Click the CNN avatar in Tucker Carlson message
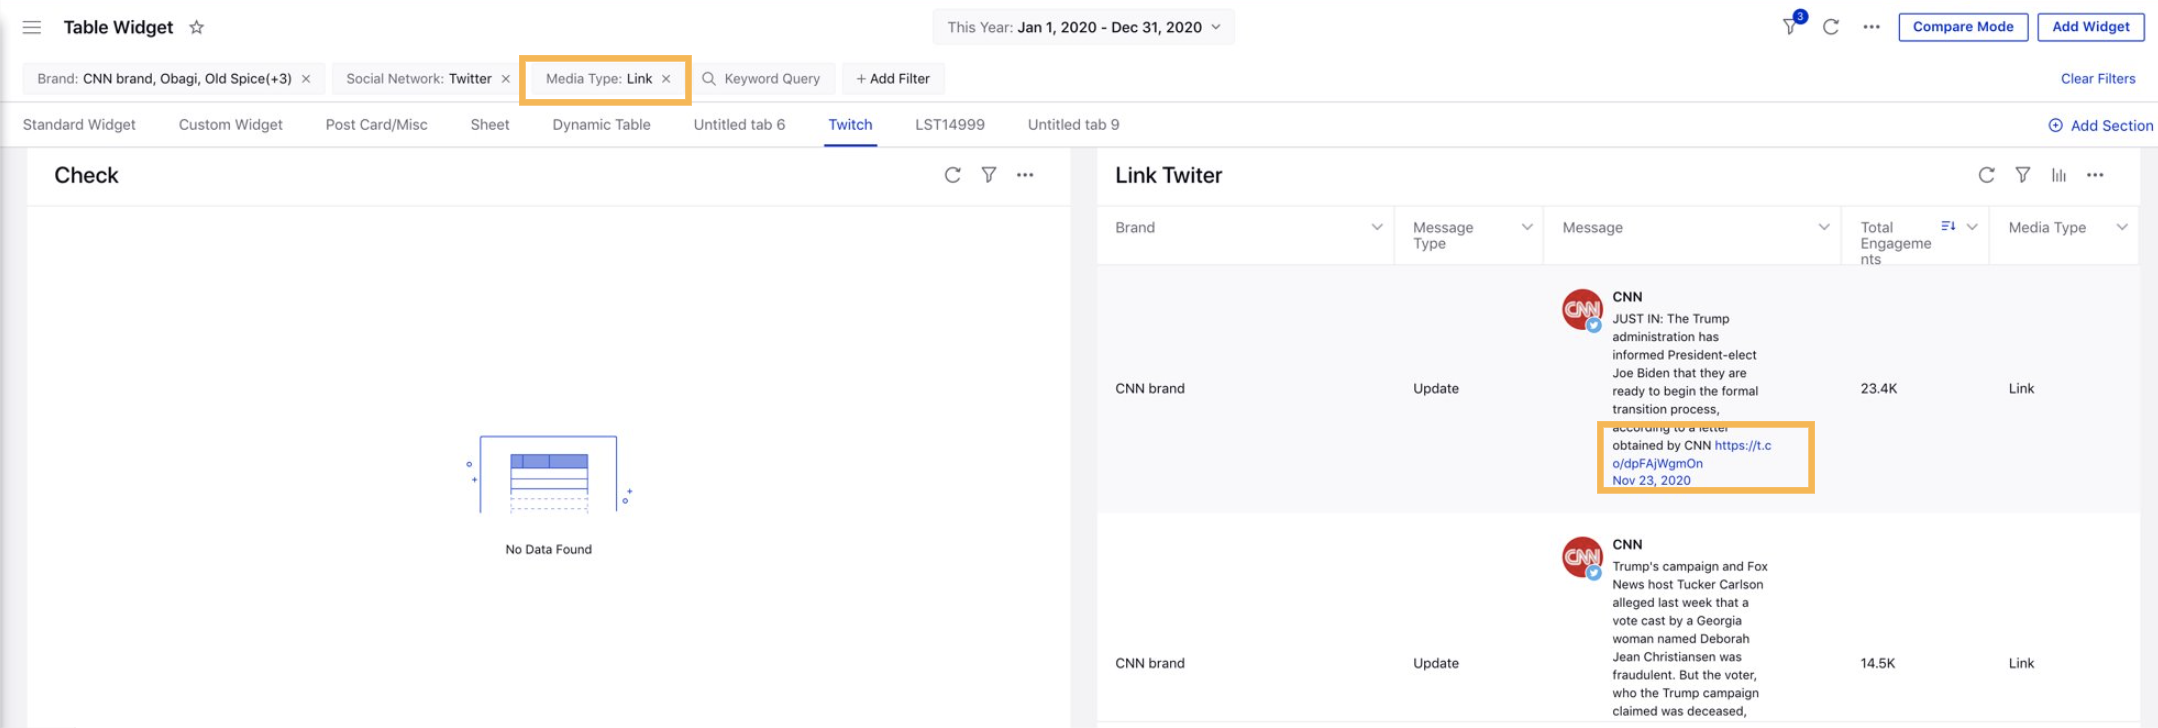 (1582, 558)
